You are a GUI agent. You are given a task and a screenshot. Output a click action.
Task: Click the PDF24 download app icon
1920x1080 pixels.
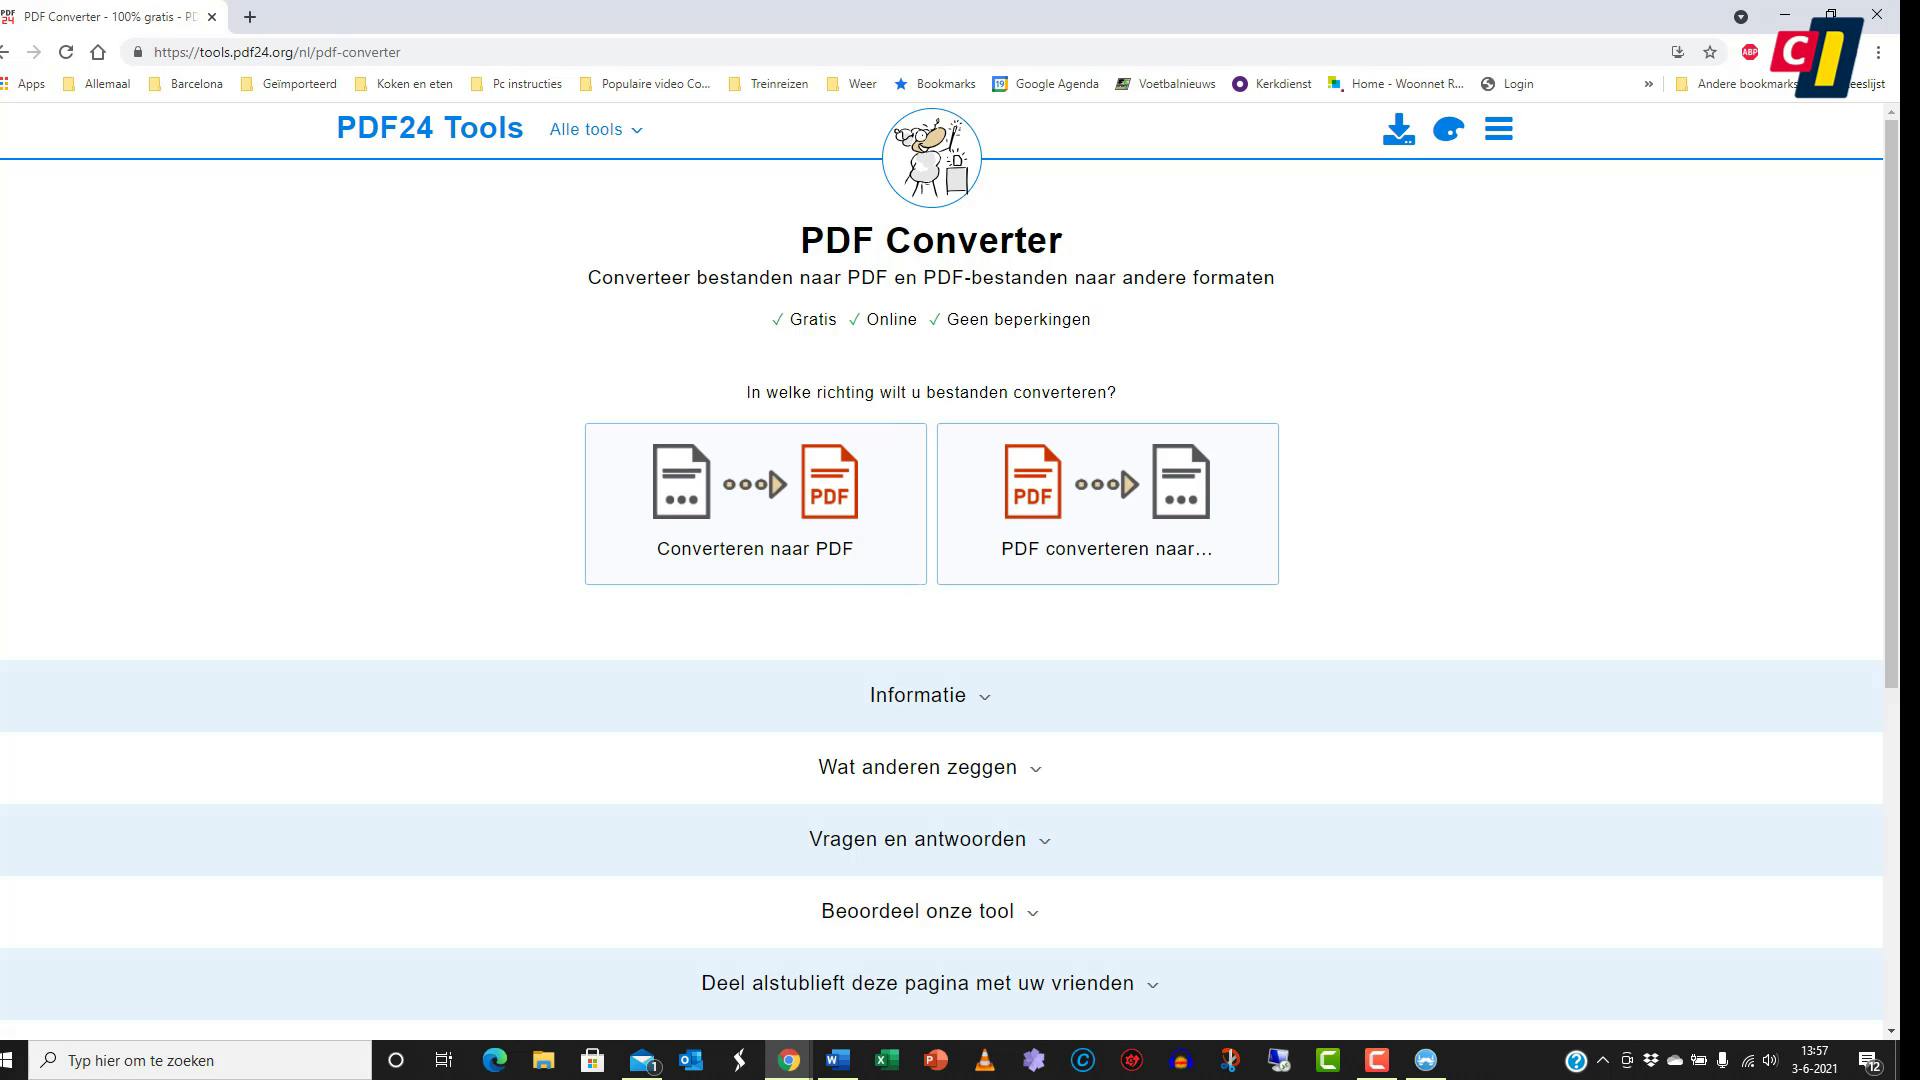[1399, 128]
